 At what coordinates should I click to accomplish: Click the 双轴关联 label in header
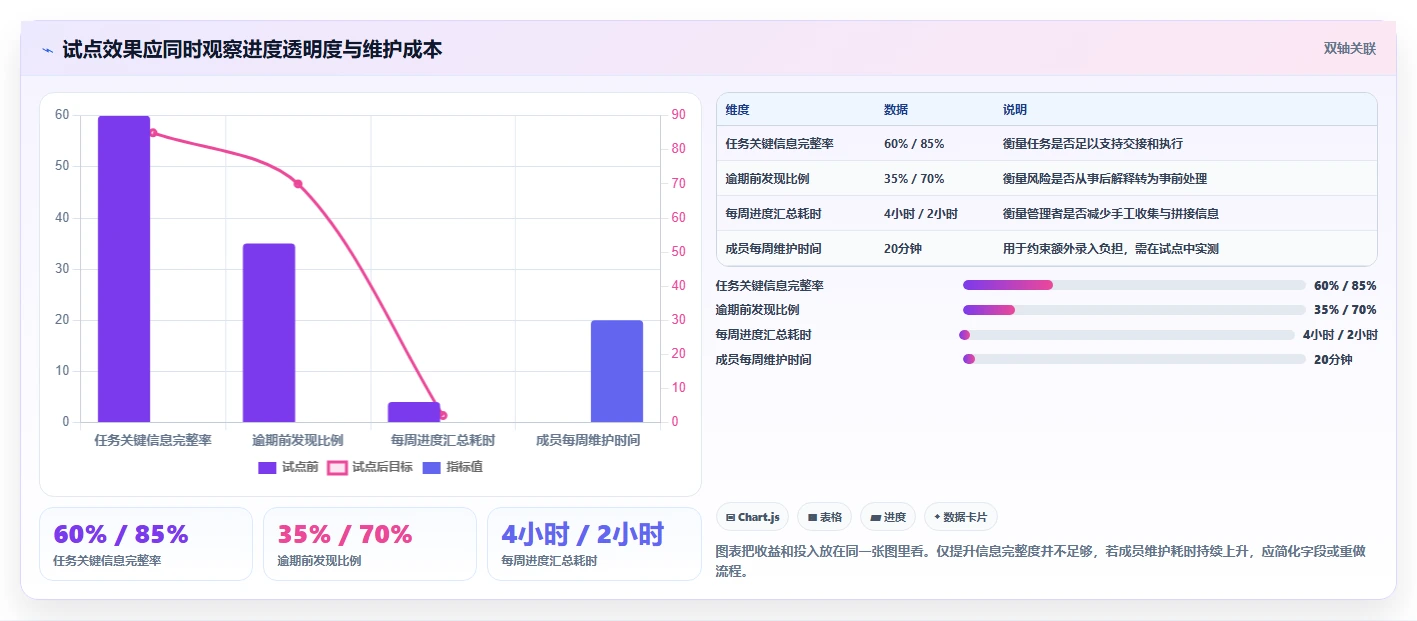(1350, 49)
